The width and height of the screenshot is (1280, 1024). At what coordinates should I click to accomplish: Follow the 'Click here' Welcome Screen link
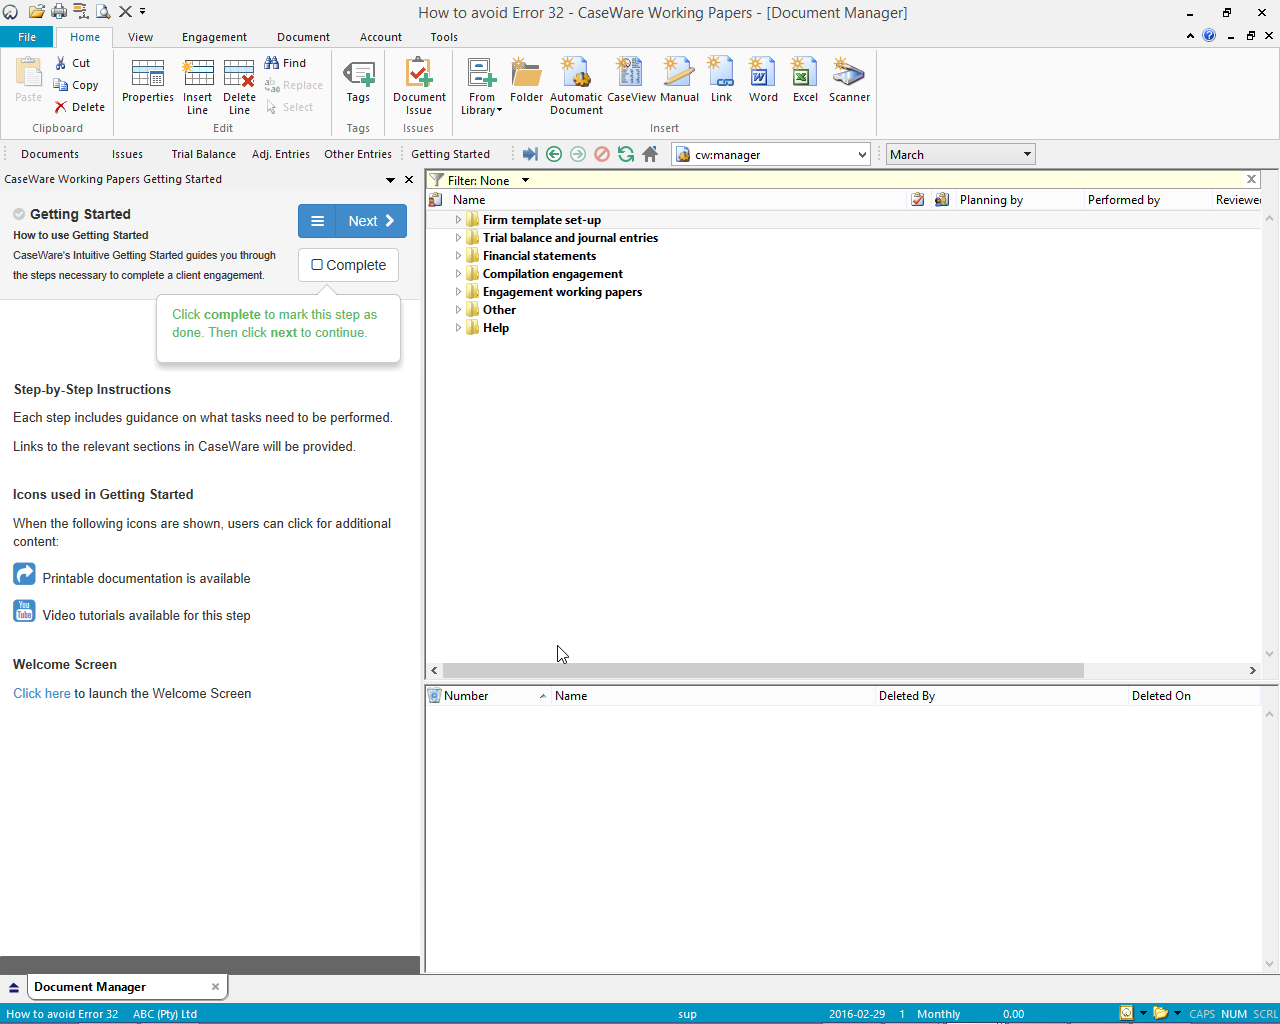point(42,693)
